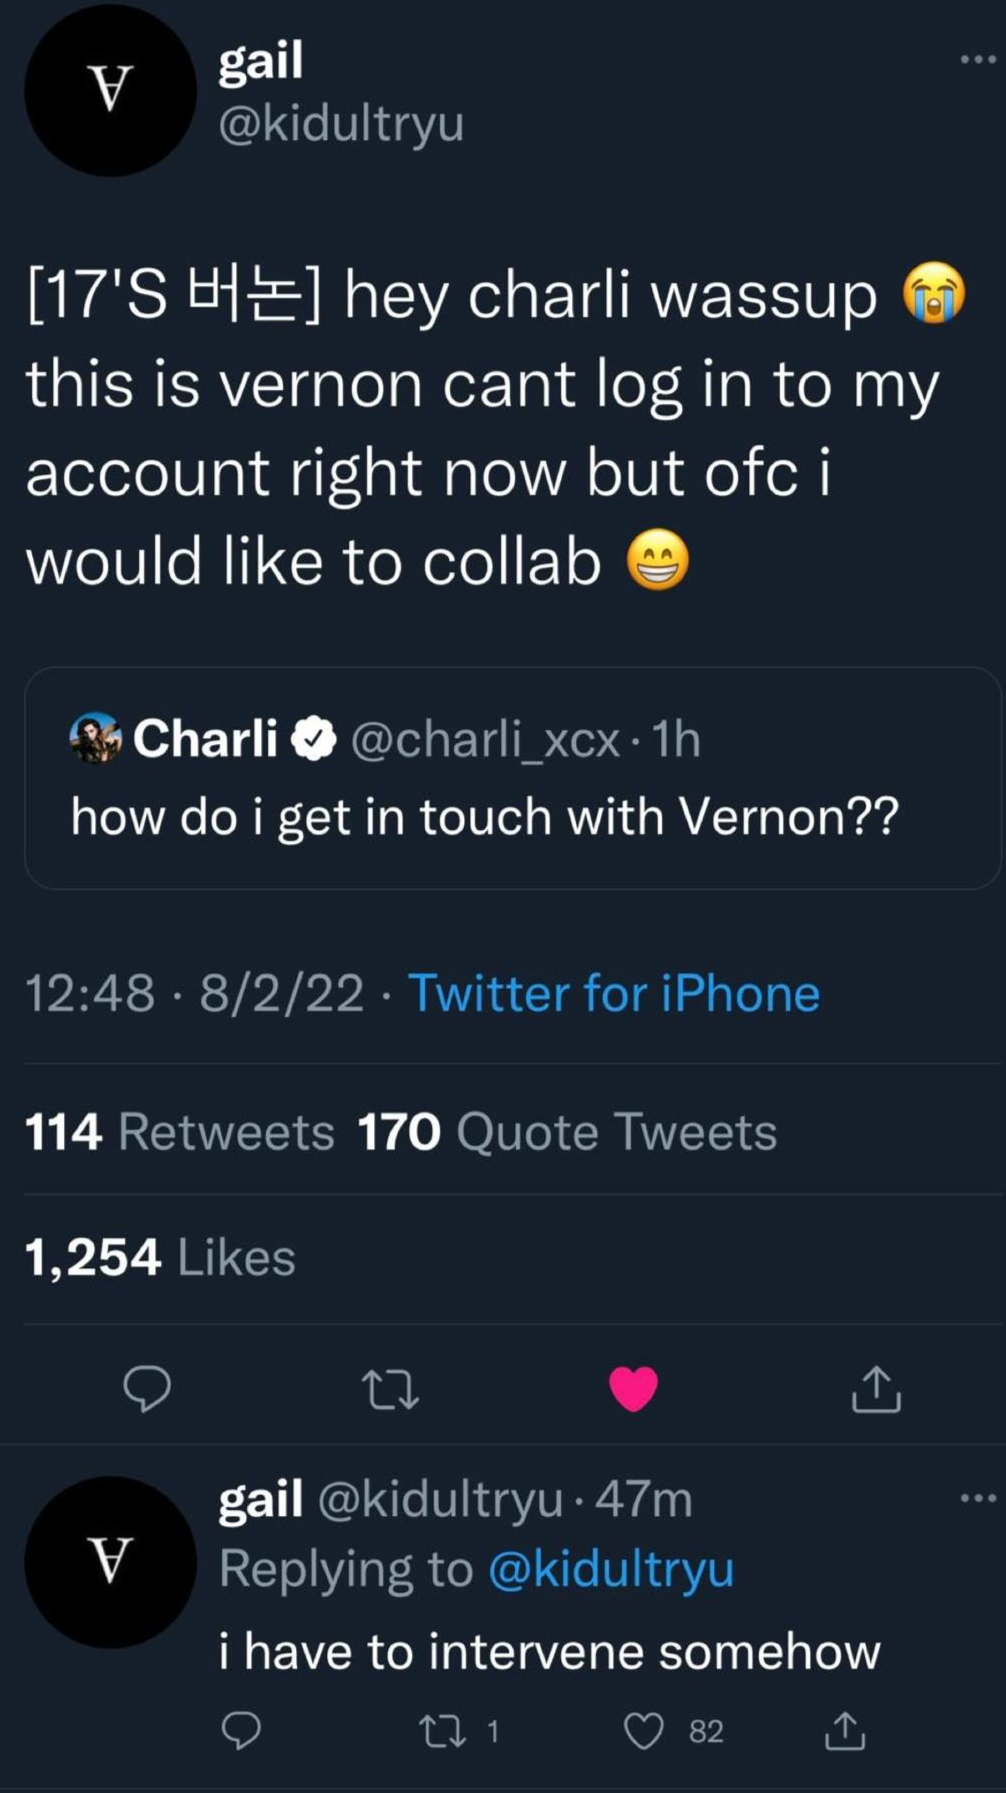Share the 'i have to intervene somehow' reply
Image resolution: width=1006 pixels, height=1793 pixels.
point(845,1731)
